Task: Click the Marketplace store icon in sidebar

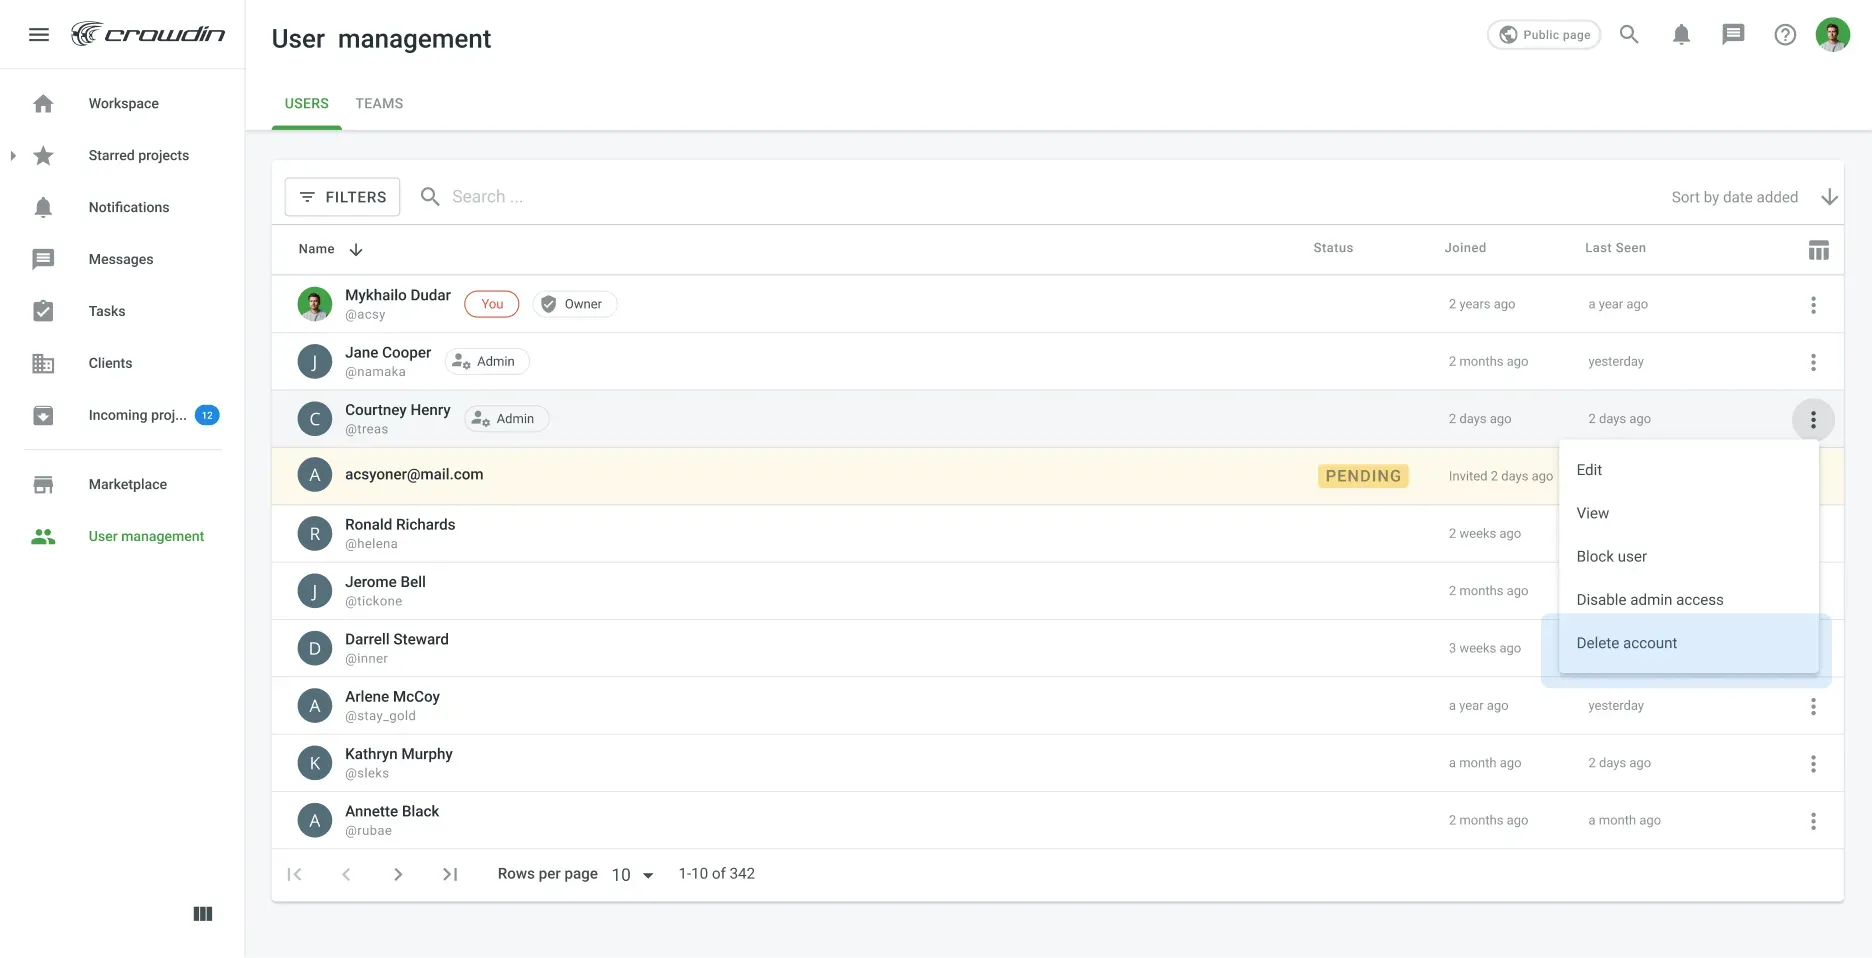Action: (x=43, y=484)
